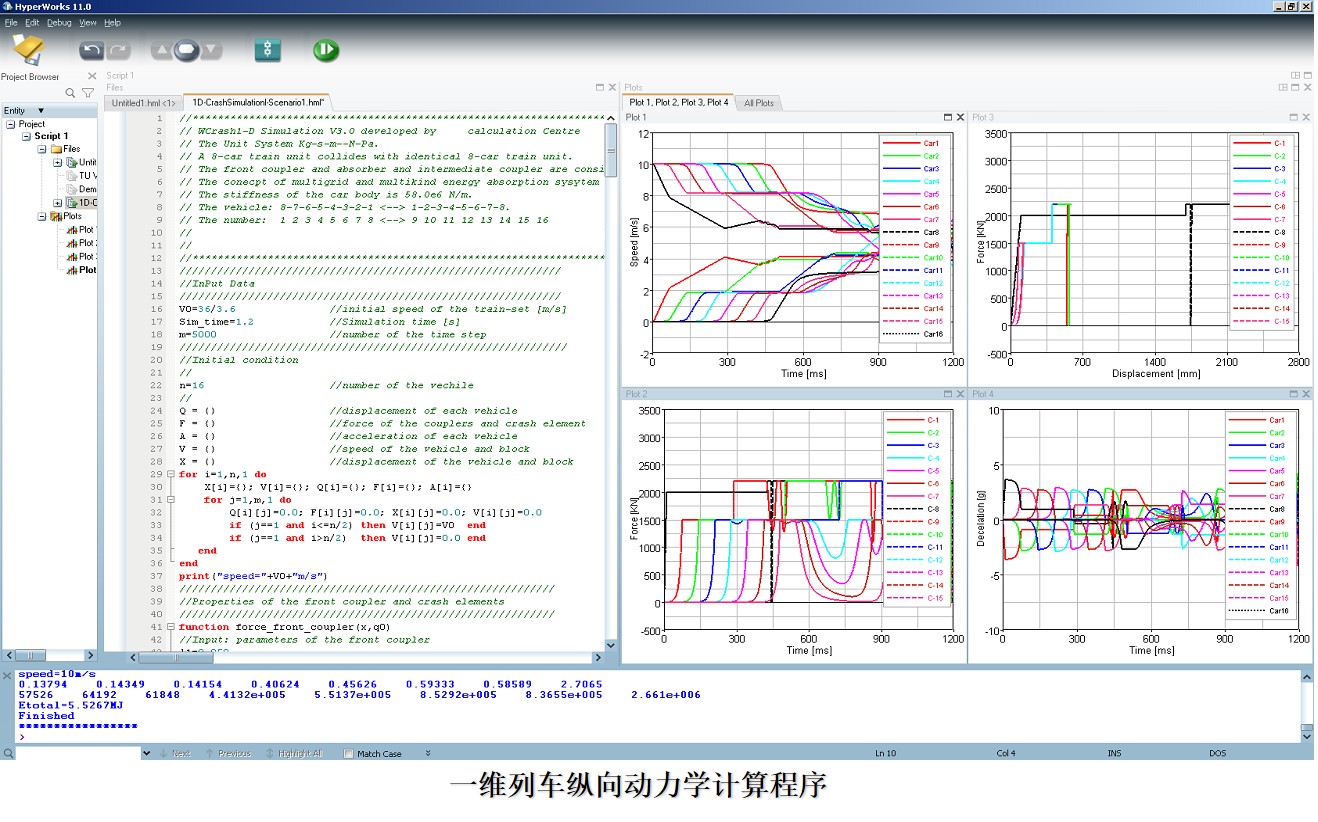This screenshot has height=822, width=1318.
Task: Select the Files folder in project tree
Action: coord(65,149)
